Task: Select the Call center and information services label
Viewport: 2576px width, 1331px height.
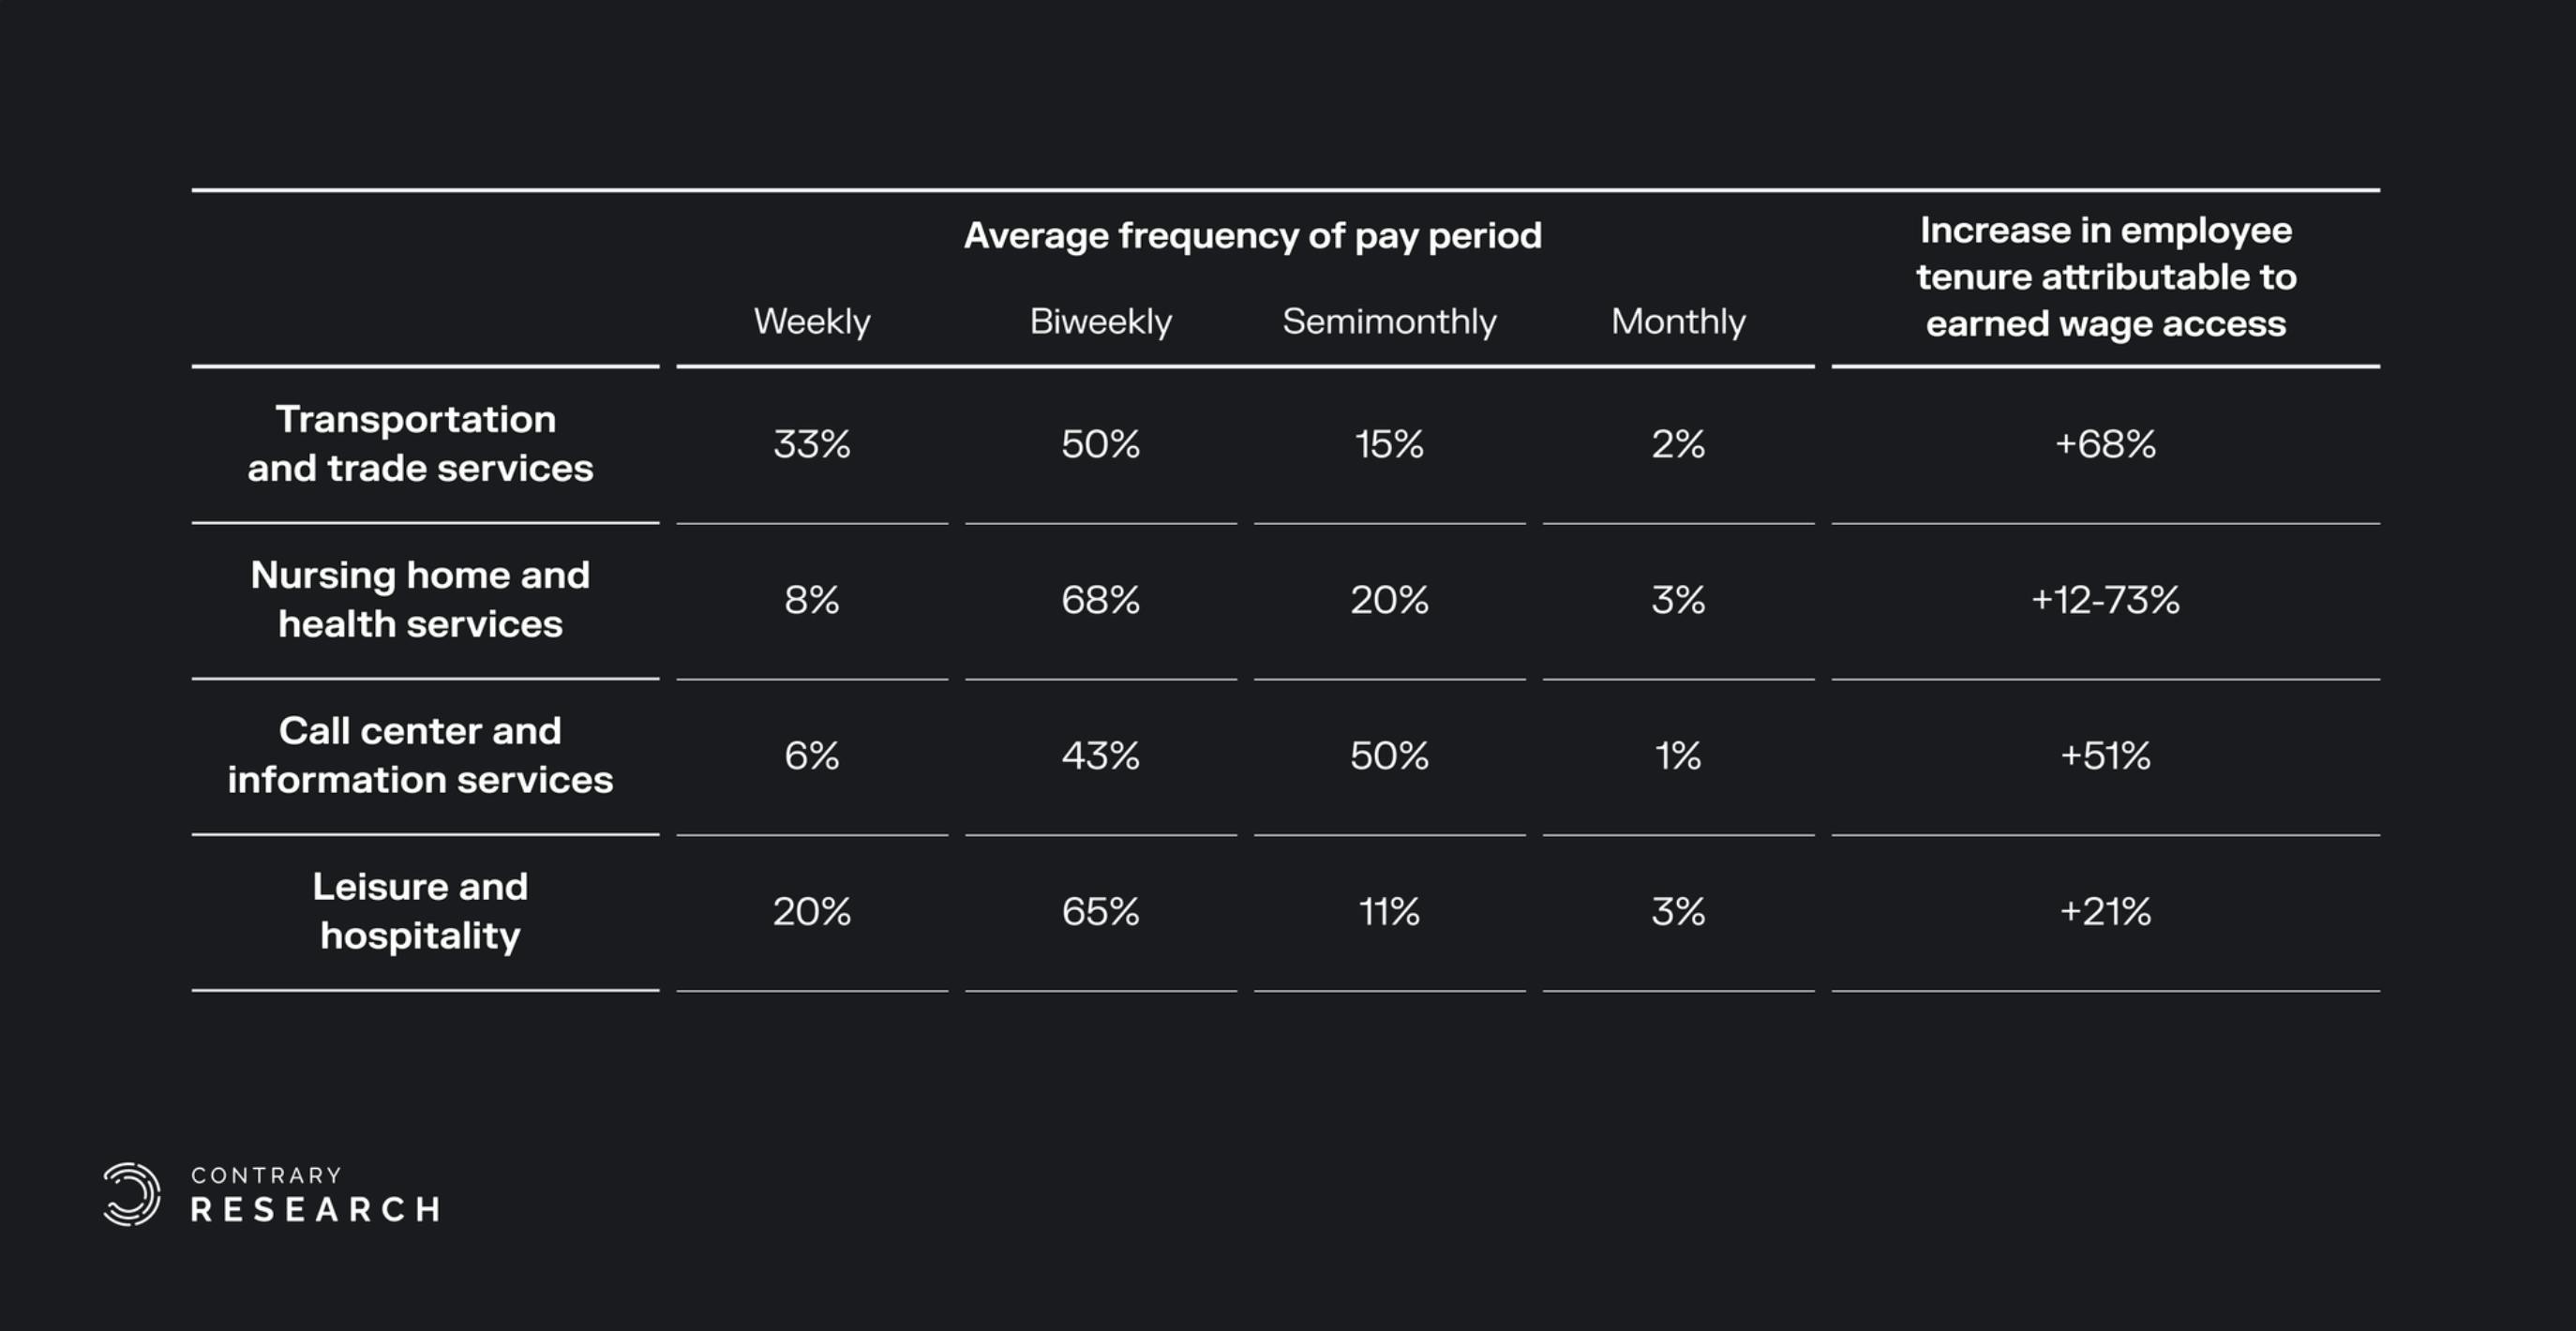Action: click(420, 755)
